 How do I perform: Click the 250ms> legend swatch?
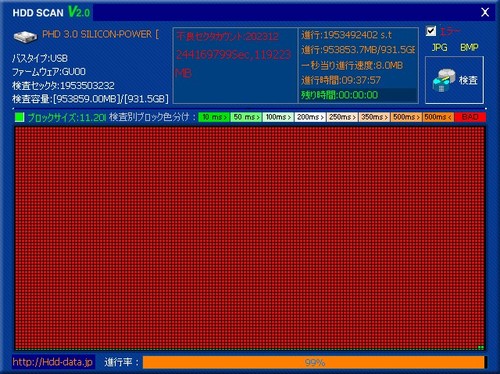[342, 117]
